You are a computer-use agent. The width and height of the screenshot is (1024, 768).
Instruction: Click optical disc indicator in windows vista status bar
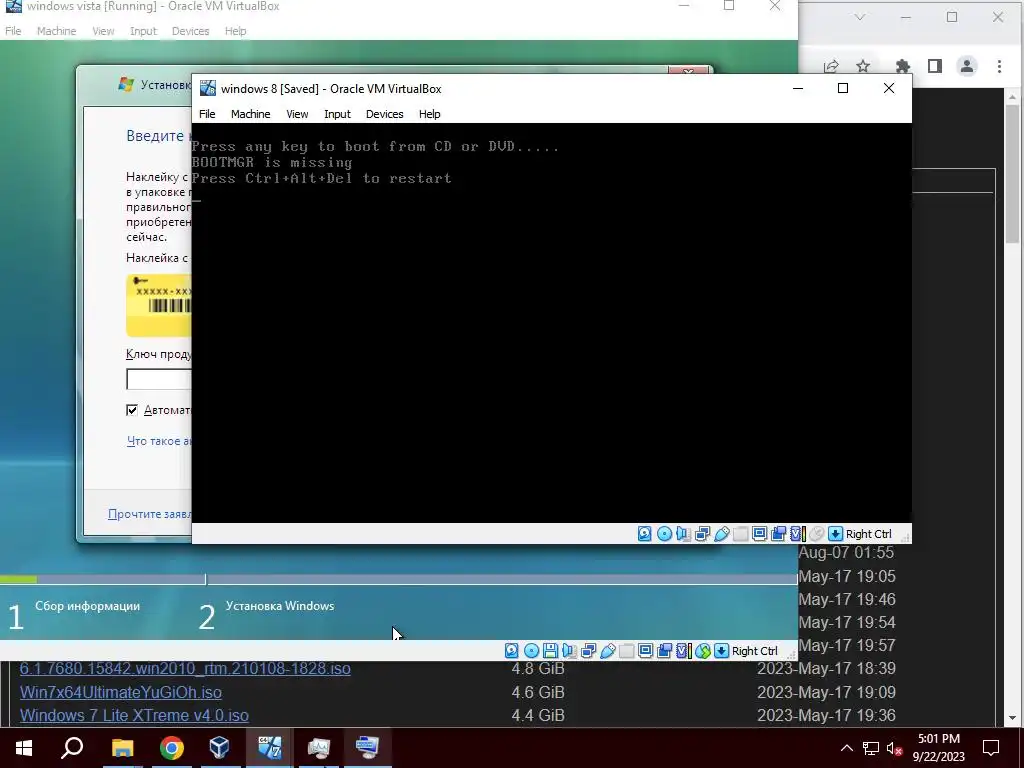(x=531, y=650)
